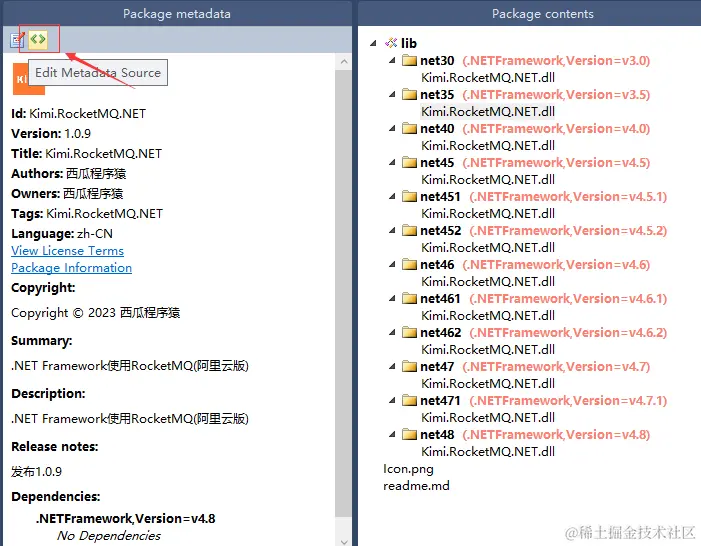The height and width of the screenshot is (546, 701).
Task: Click the Package contents panel header
Action: (529, 13)
